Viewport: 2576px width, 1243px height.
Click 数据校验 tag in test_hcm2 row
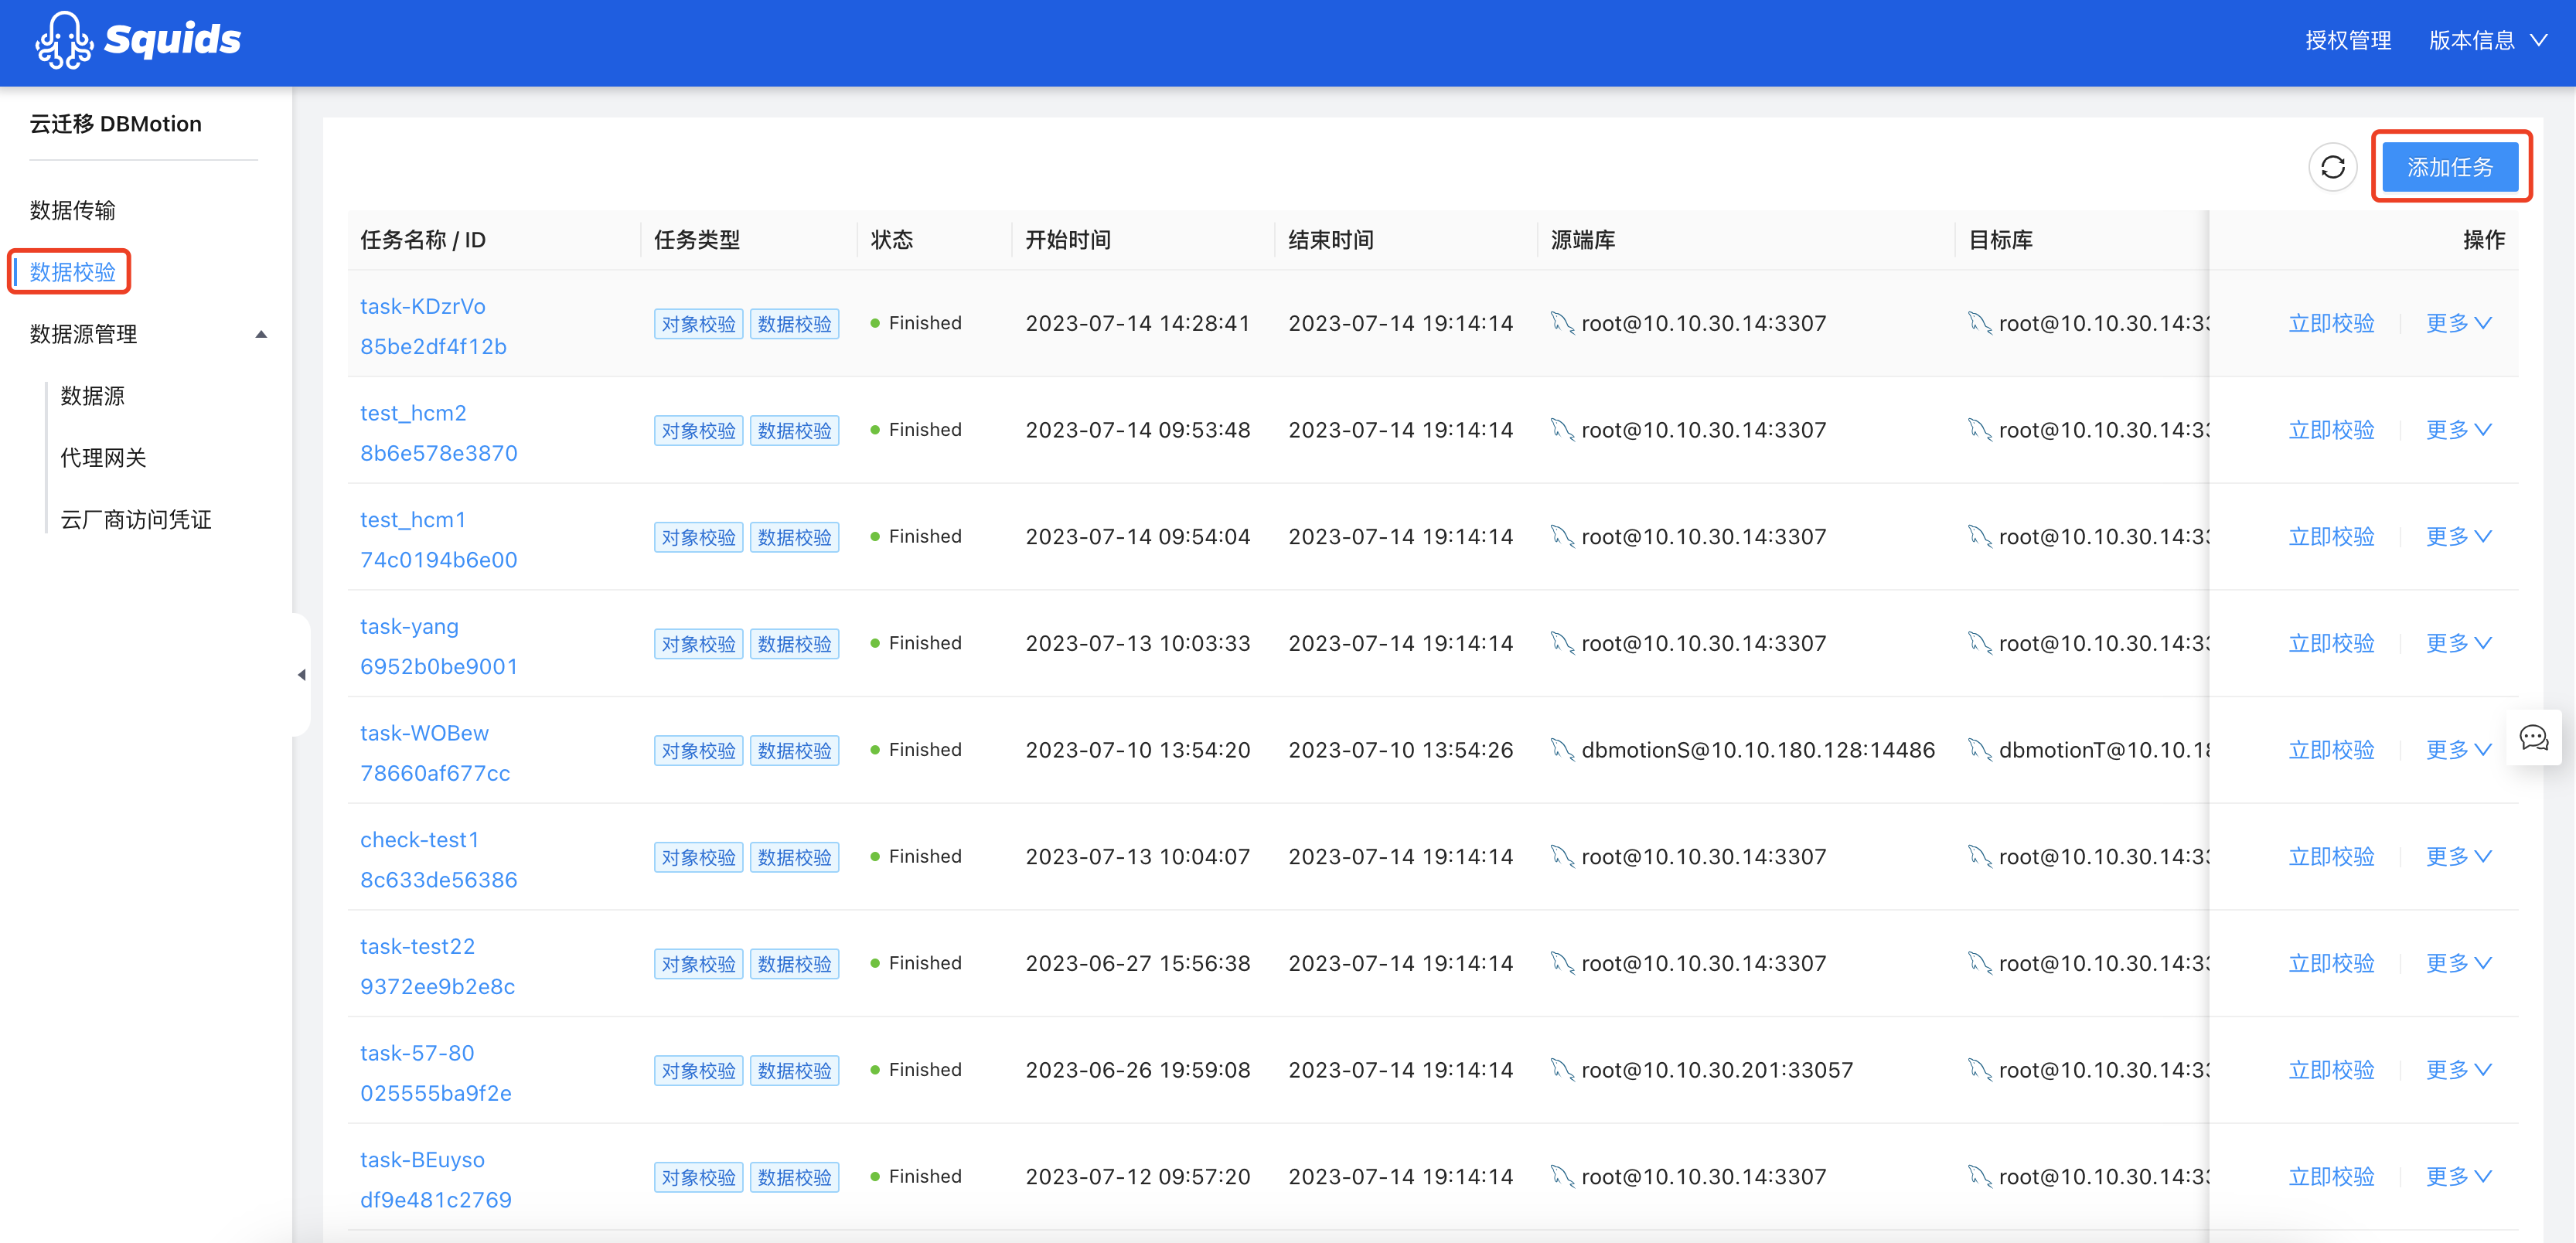[794, 431]
